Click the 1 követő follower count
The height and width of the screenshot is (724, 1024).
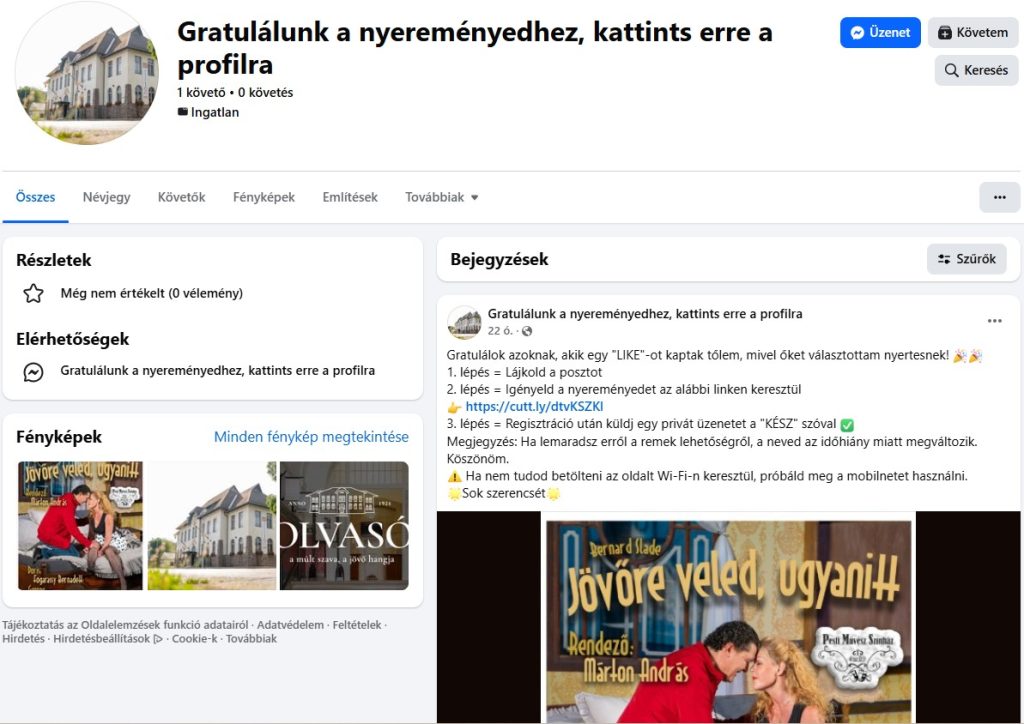click(201, 93)
